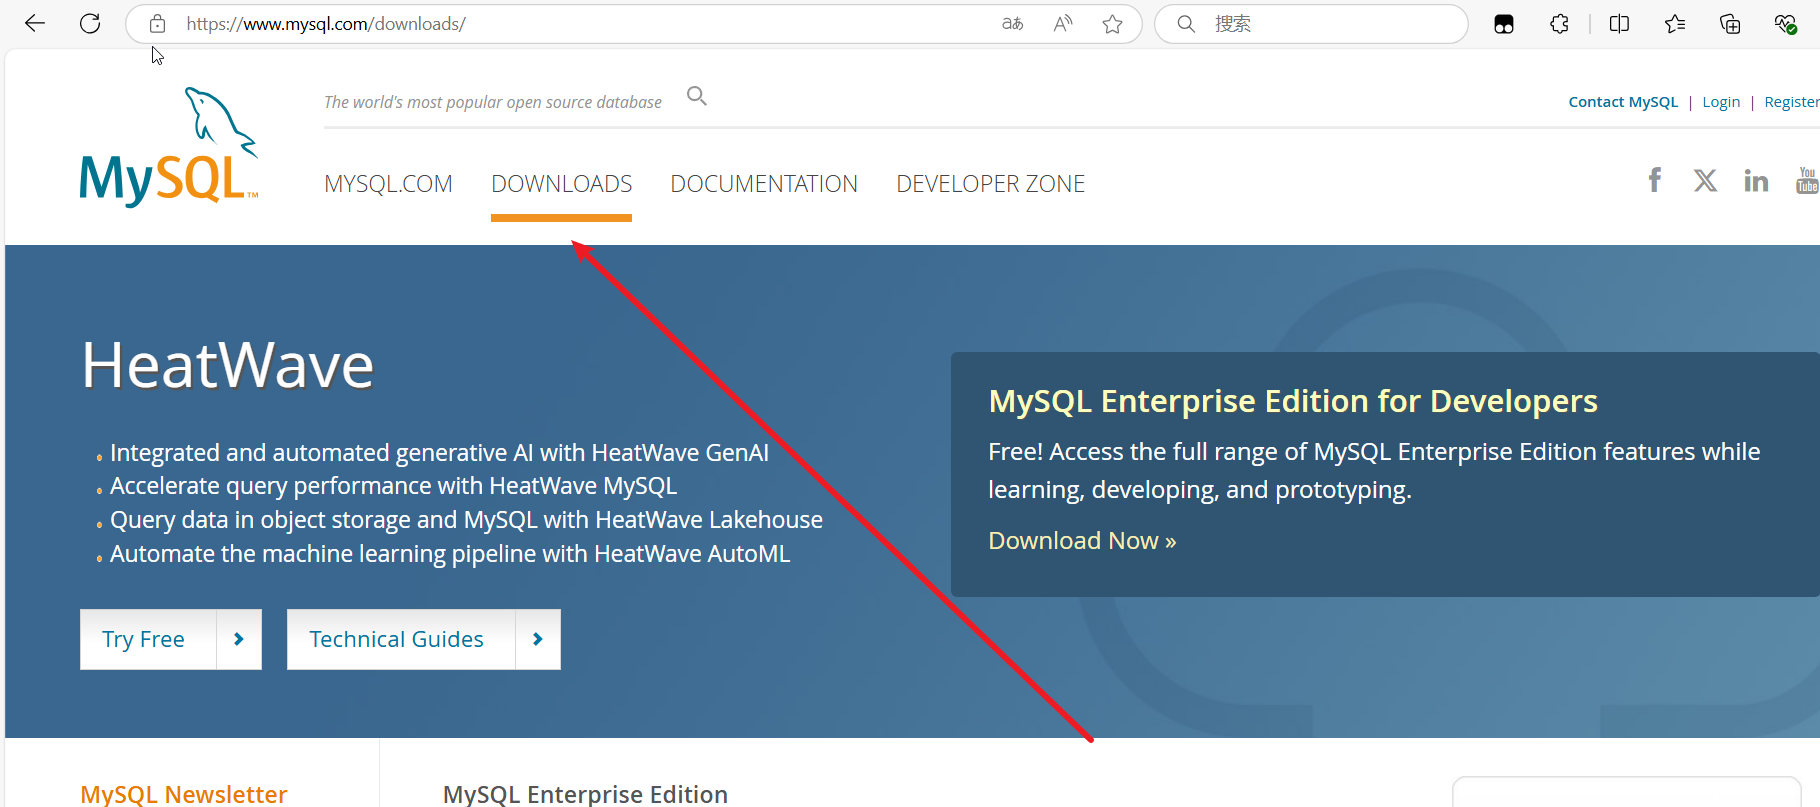Open MySQL YouTube icon

tap(1807, 180)
